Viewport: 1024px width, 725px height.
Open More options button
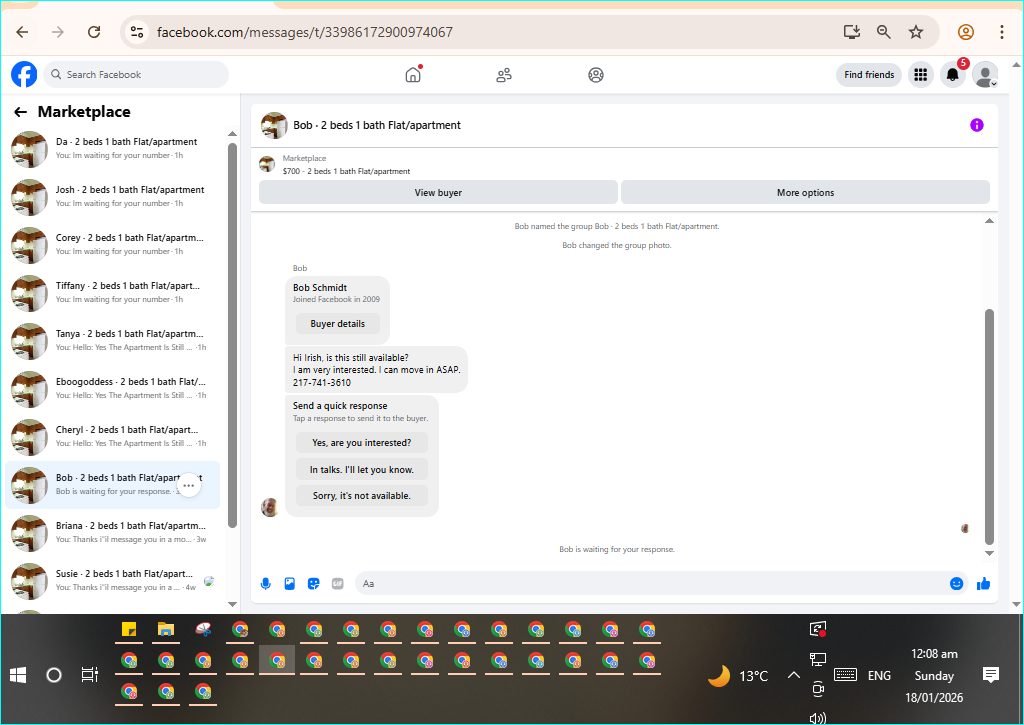tap(805, 193)
